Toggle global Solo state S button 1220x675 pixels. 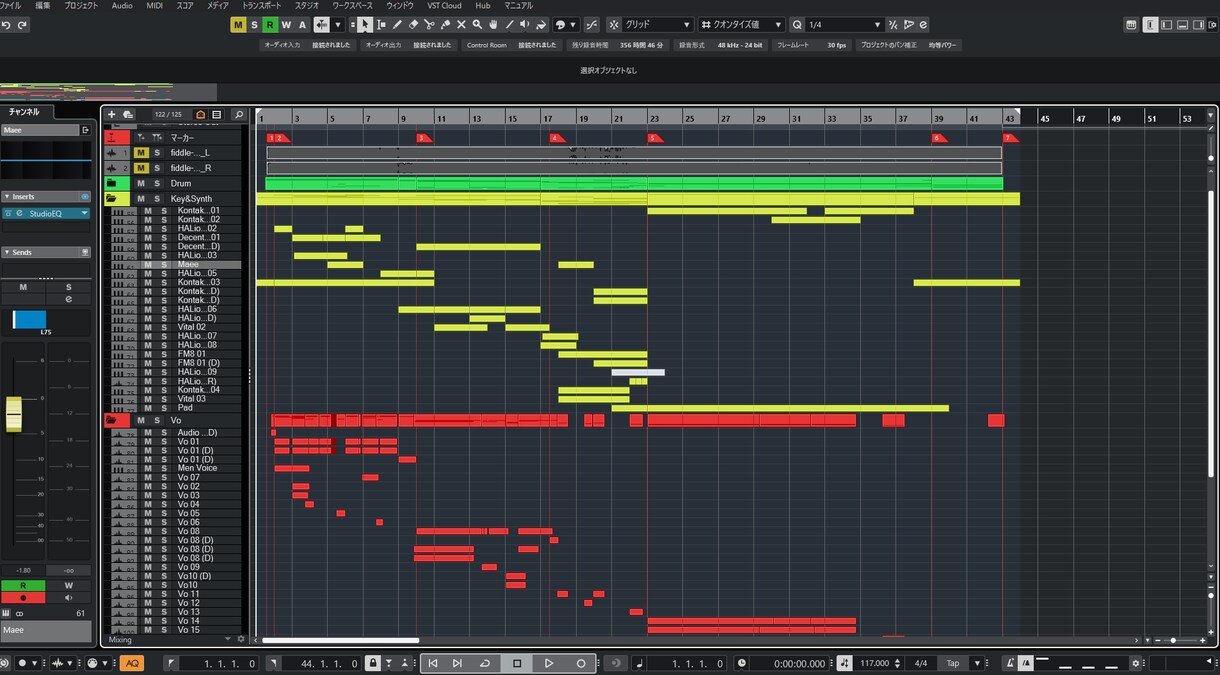[254, 24]
